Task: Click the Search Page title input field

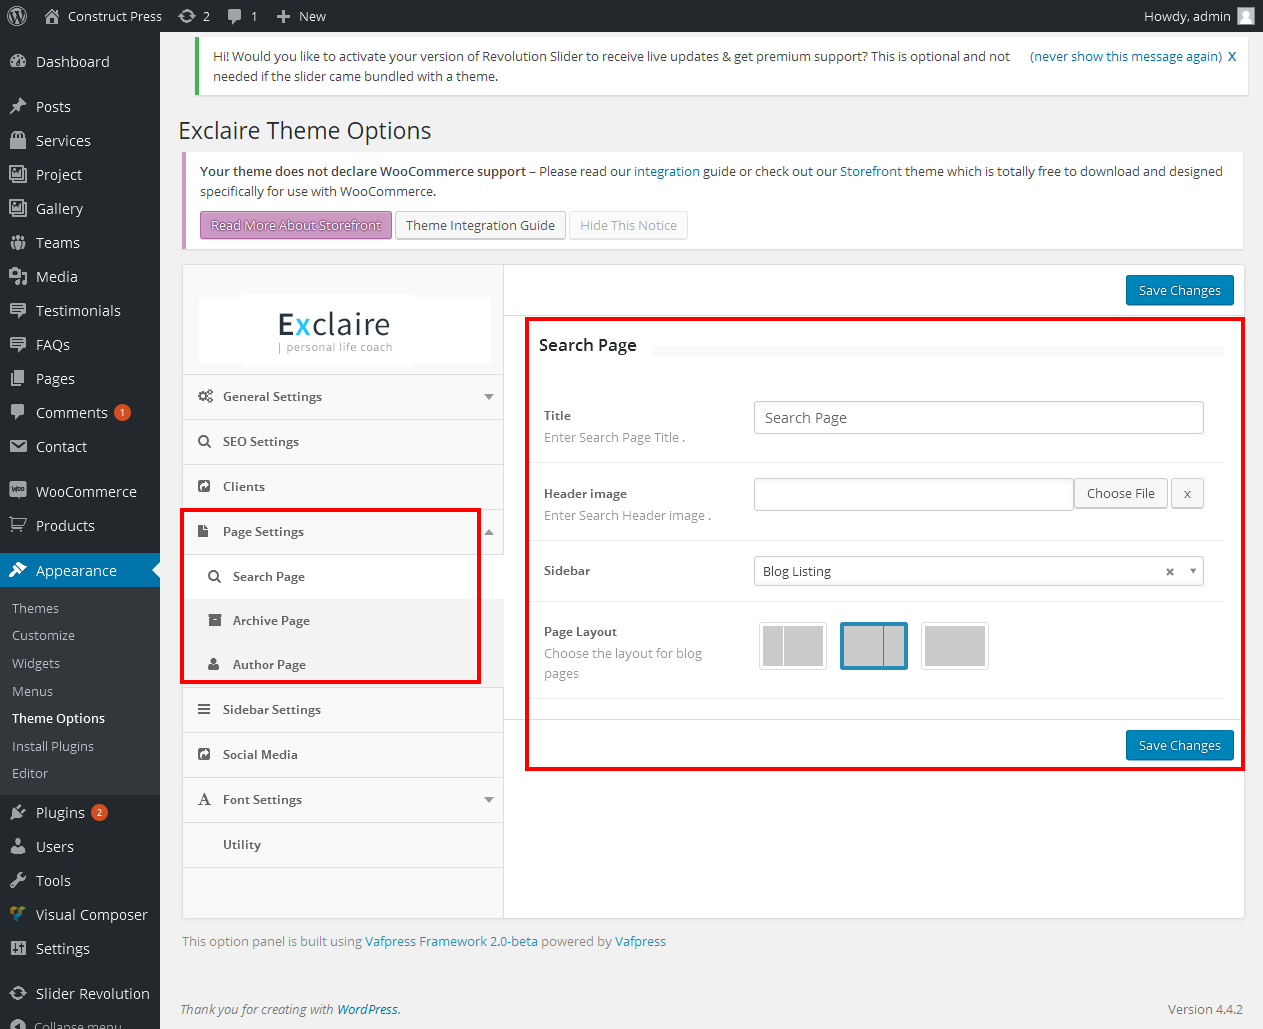Action: click(978, 418)
